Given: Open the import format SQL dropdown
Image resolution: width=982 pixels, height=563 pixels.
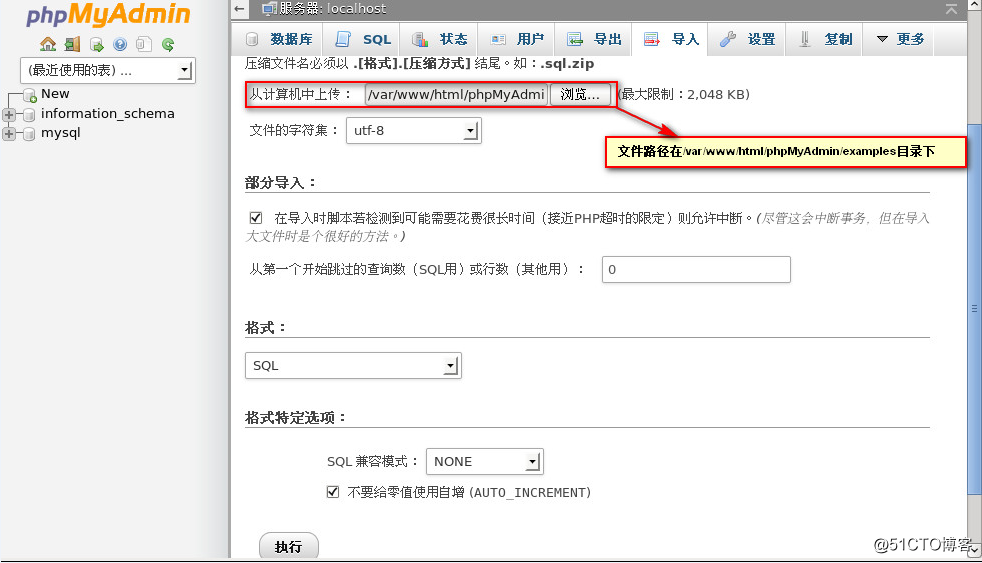Looking at the screenshot, I should tap(353, 366).
